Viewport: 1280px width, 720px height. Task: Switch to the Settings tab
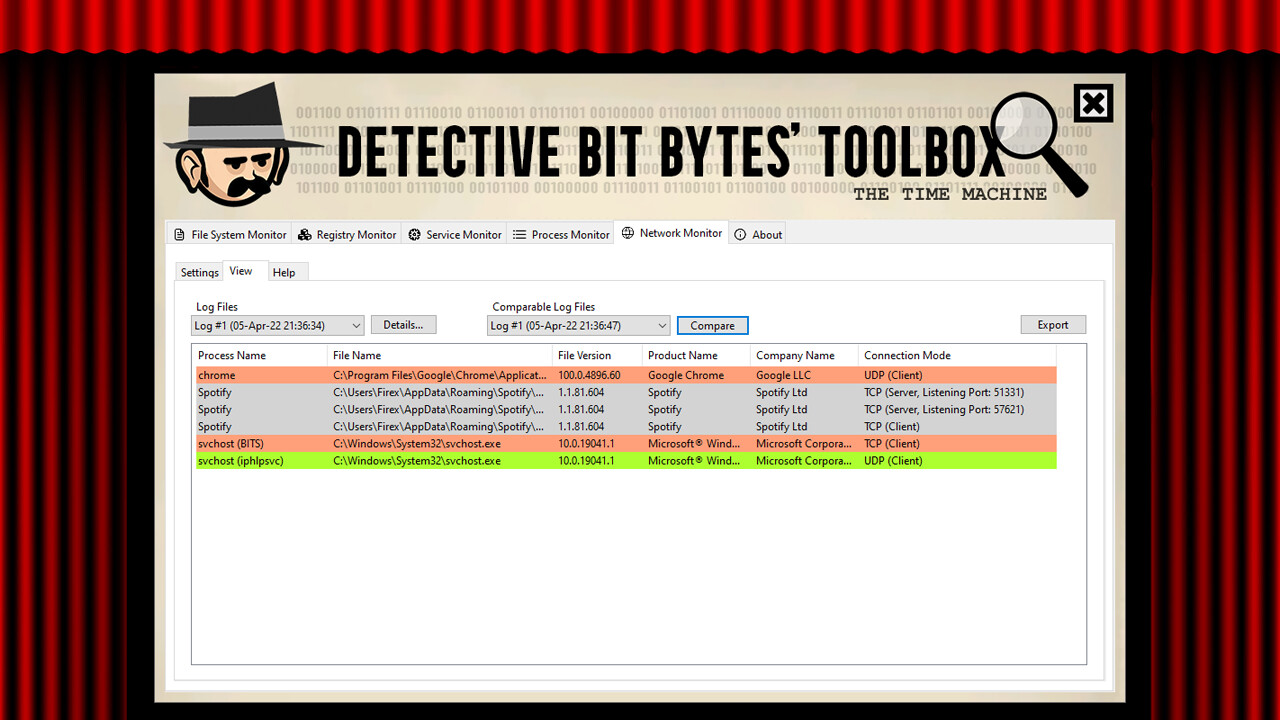(198, 272)
